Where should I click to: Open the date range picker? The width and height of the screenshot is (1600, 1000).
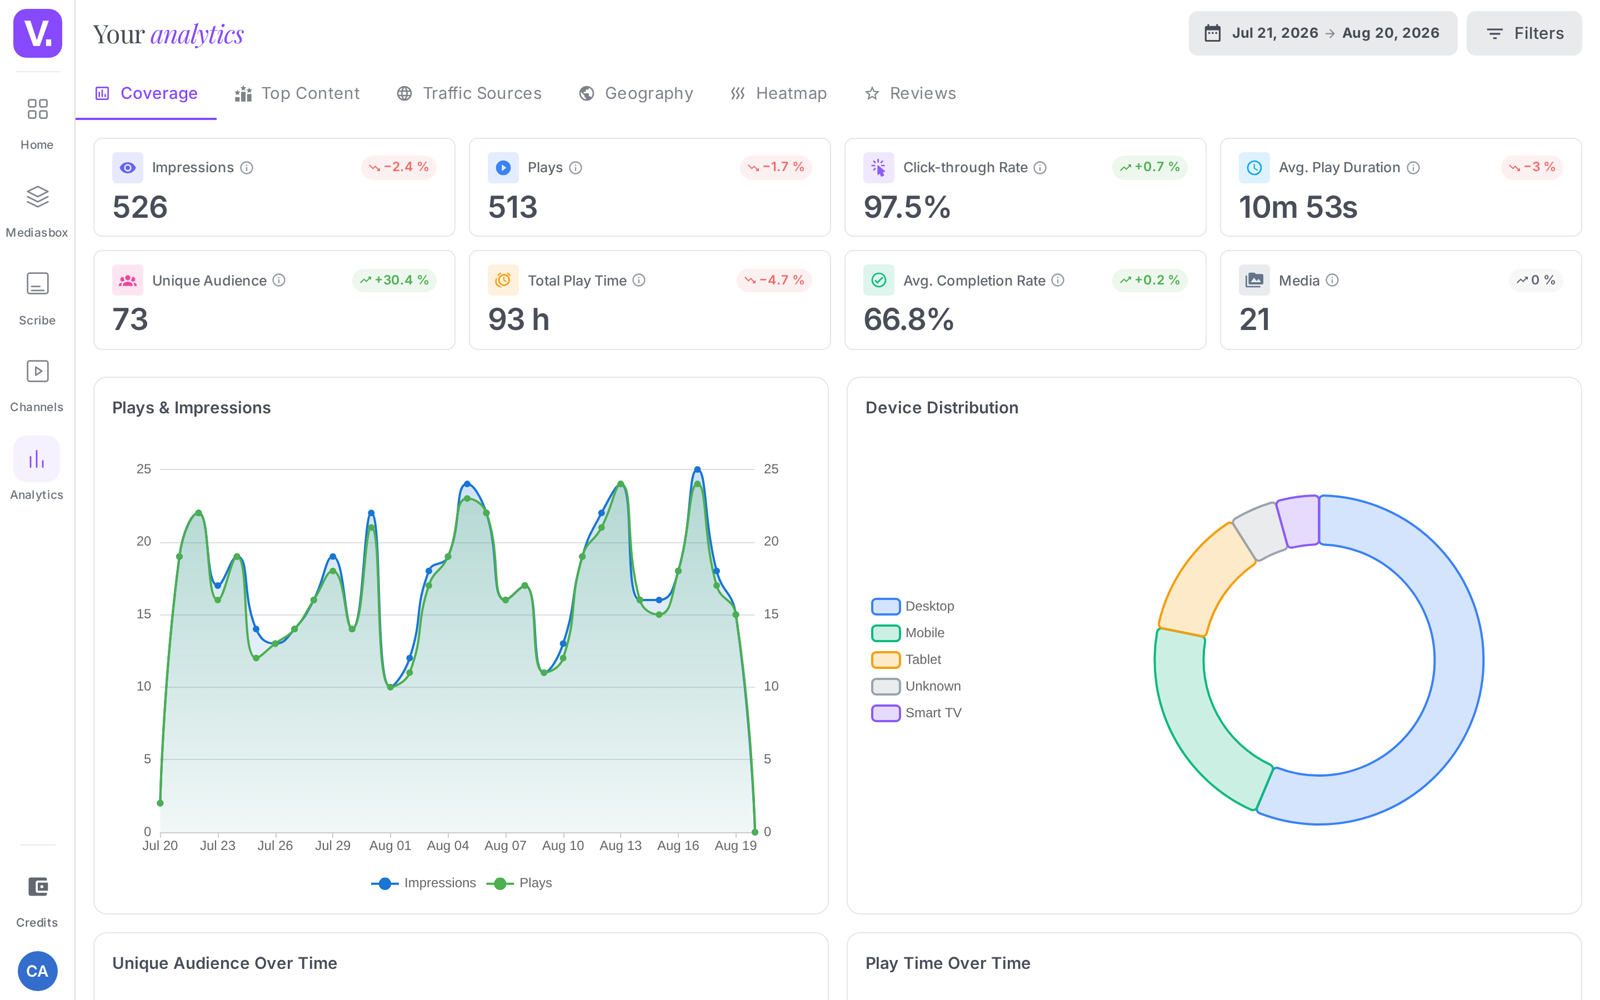tap(1322, 33)
